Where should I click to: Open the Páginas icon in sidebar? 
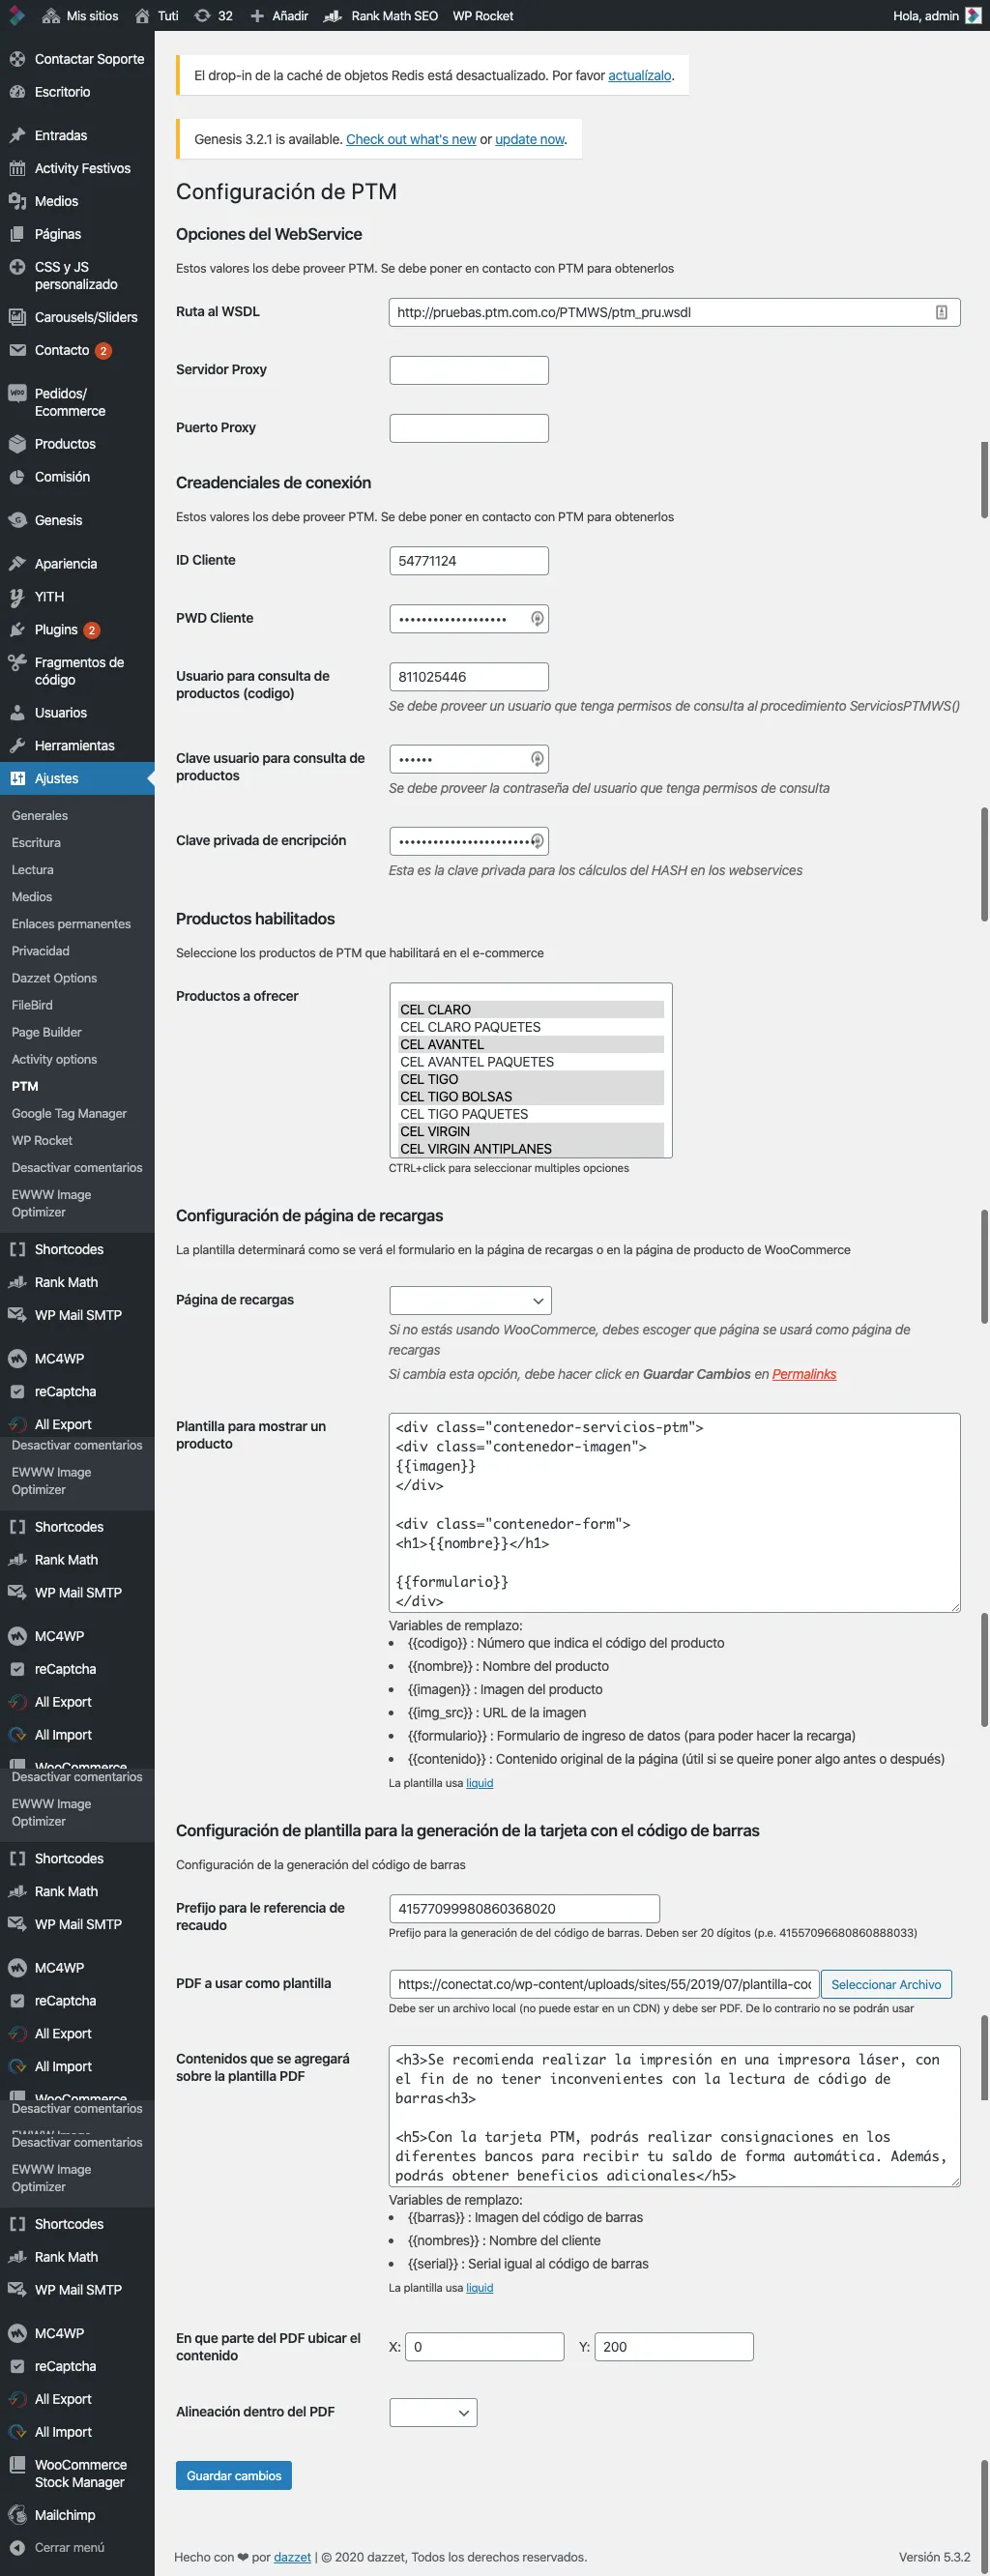[17, 235]
